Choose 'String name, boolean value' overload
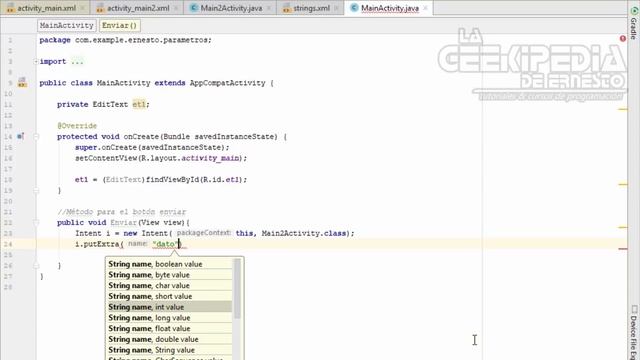This screenshot has width=640, height=360. click(x=170, y=264)
